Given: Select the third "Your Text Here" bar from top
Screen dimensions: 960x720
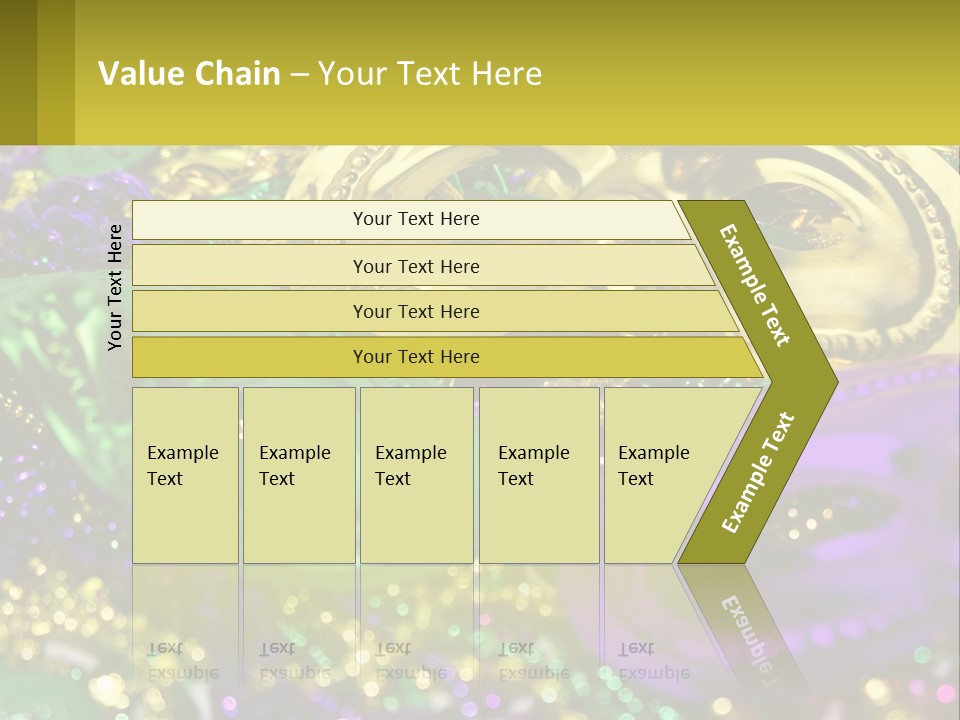Looking at the screenshot, I should click(x=415, y=311).
